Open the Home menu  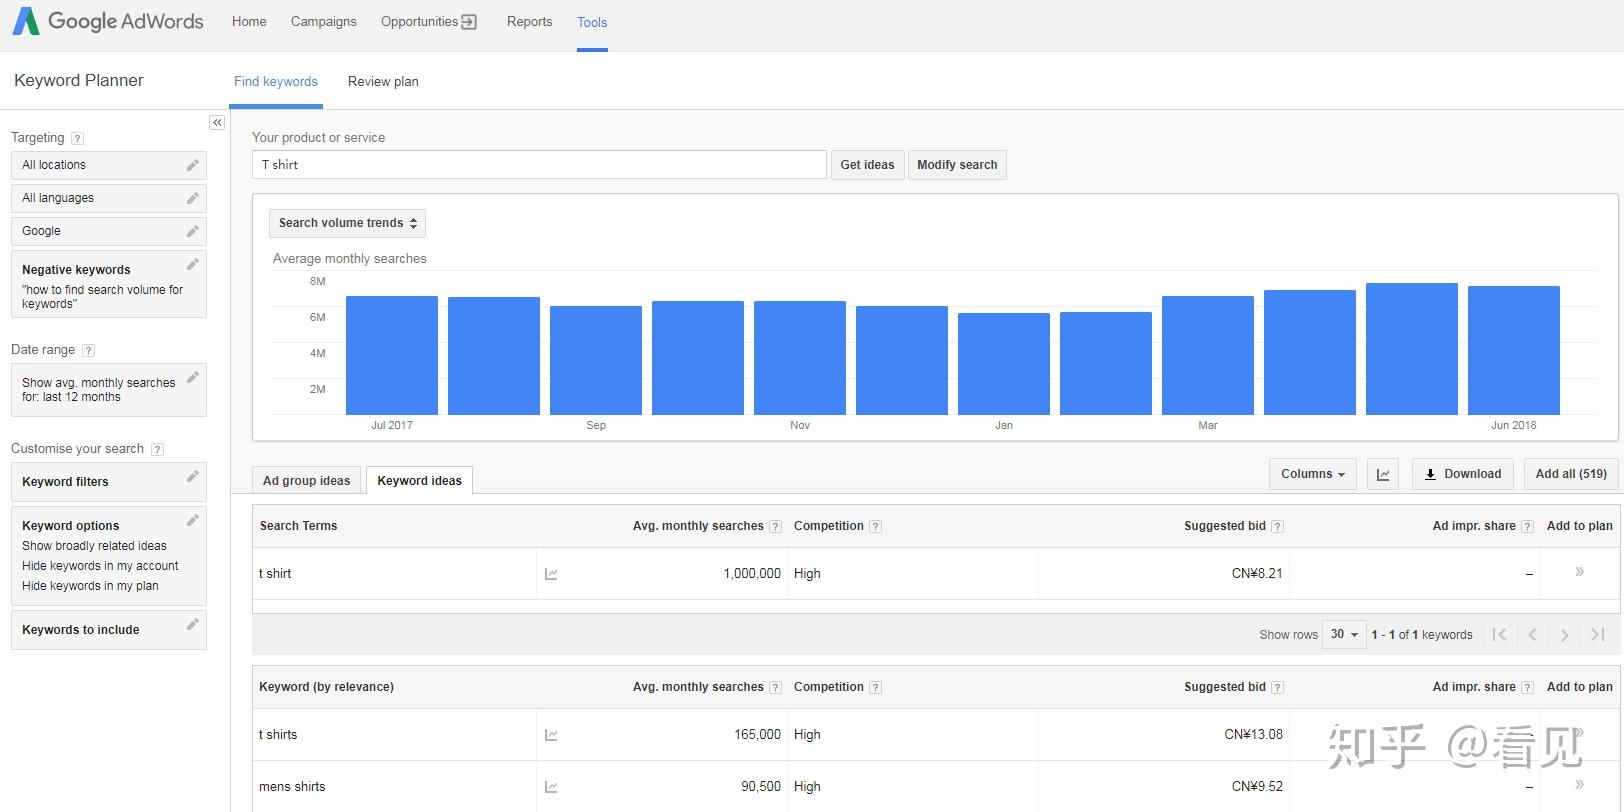(x=249, y=21)
